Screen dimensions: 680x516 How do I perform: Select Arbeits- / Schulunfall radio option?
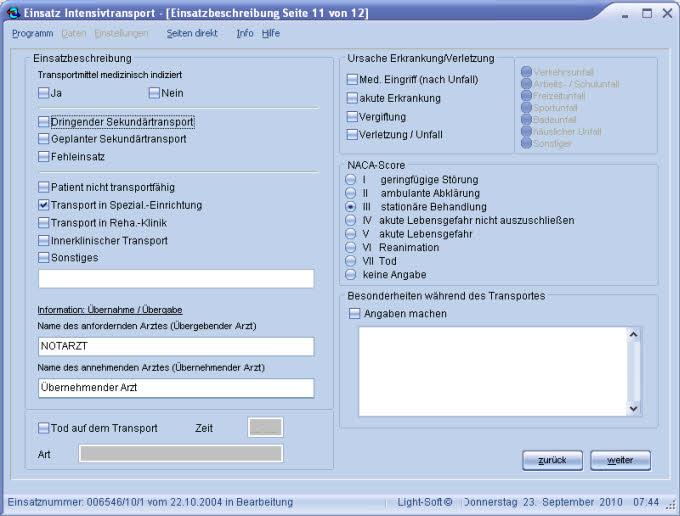click(526, 84)
